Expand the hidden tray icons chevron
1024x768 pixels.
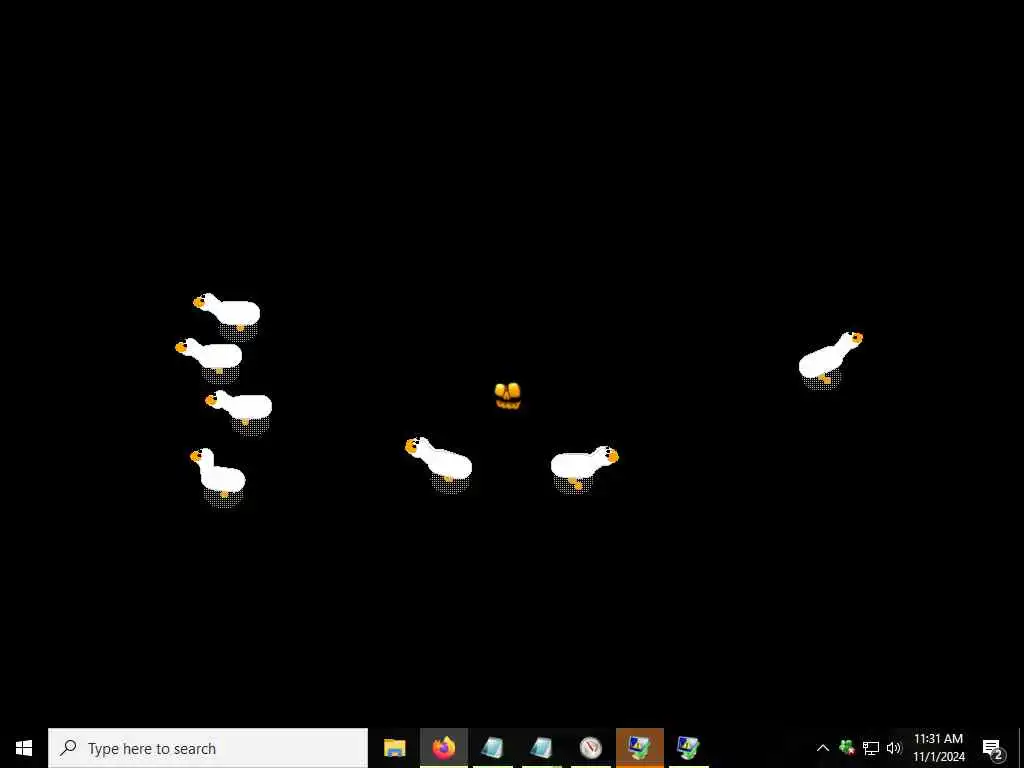point(823,748)
